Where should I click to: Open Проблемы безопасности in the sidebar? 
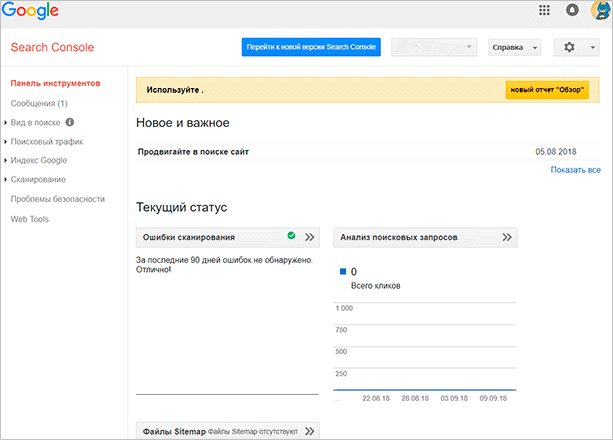(57, 199)
